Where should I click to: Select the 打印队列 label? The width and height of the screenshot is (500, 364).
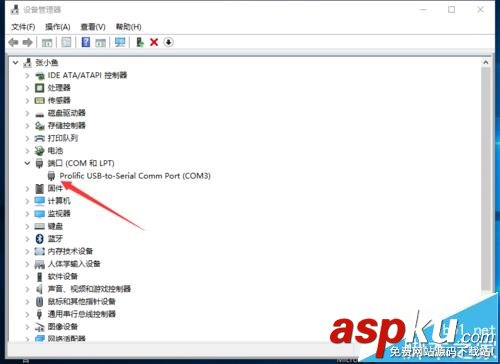(x=63, y=138)
